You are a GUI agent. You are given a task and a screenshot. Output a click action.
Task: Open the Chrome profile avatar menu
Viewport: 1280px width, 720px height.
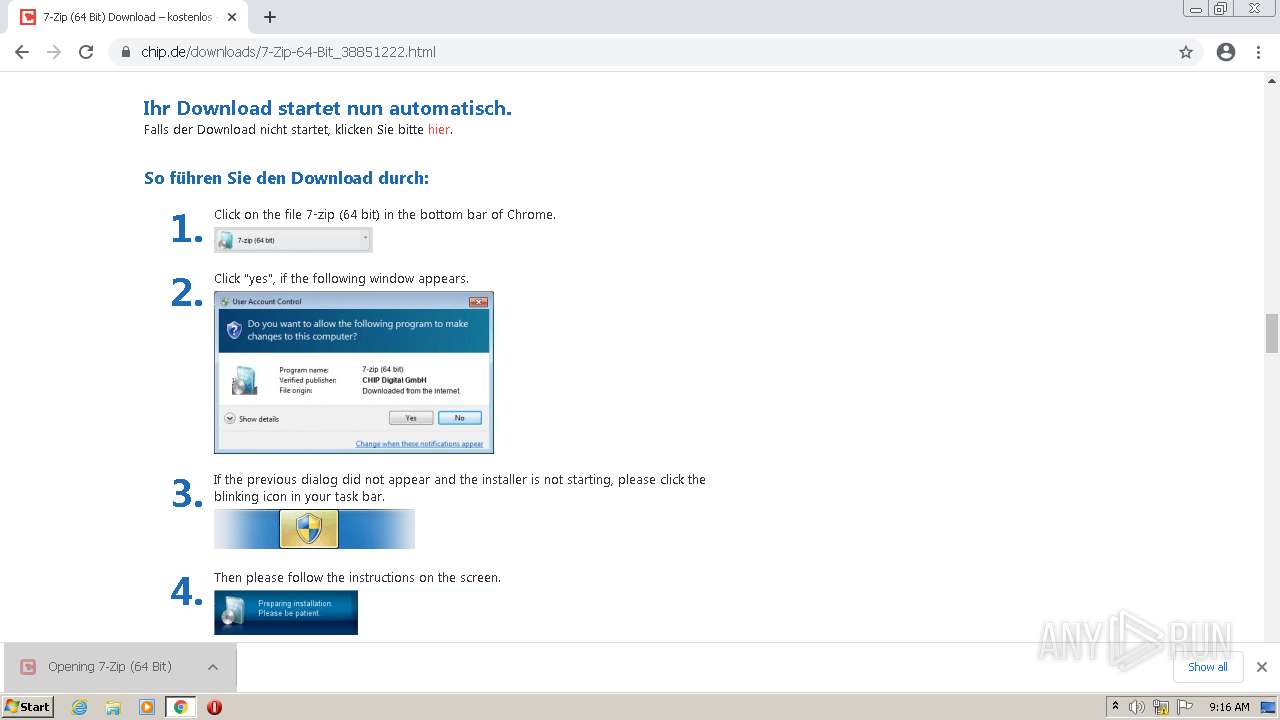pyautogui.click(x=1226, y=52)
